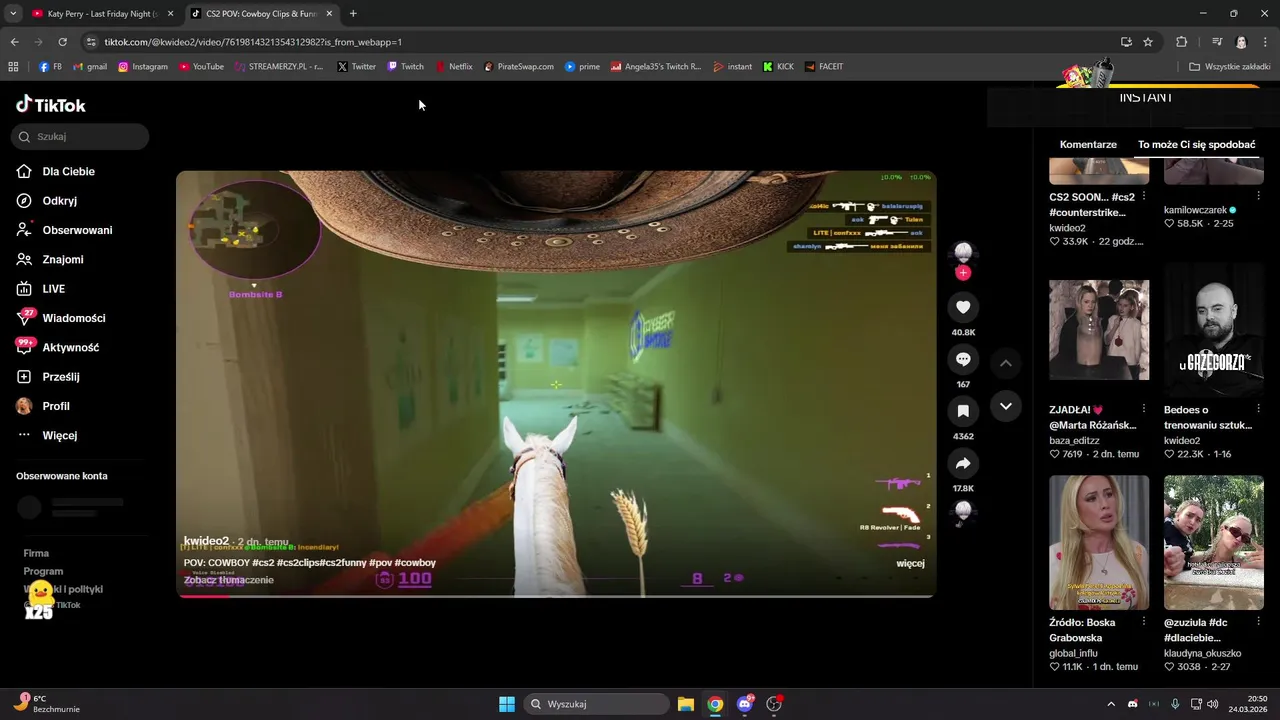This screenshot has width=1280, height=720.
Task: Open the gmail bookmark
Action: (89, 67)
